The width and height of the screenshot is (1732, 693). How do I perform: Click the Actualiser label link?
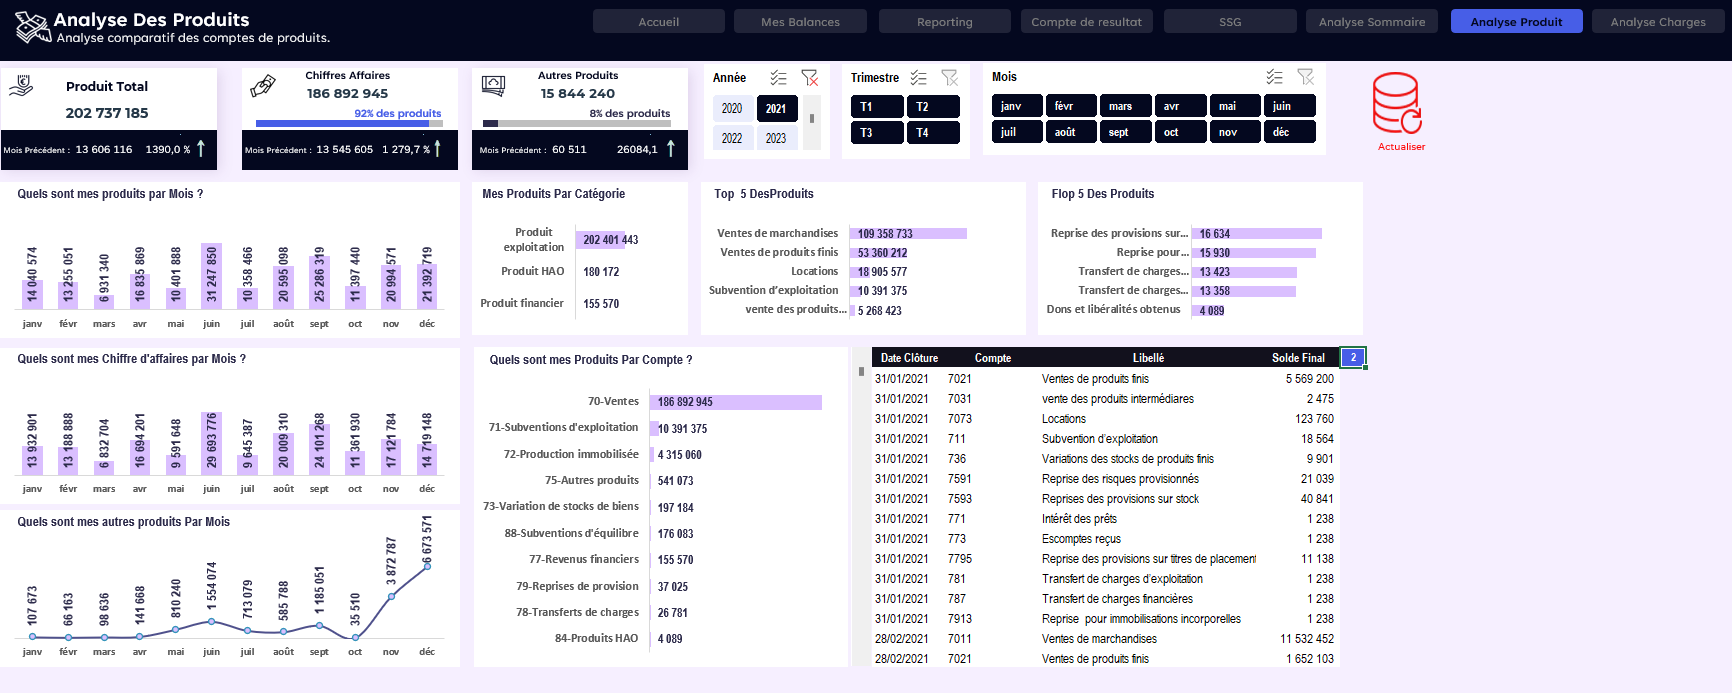click(1401, 147)
